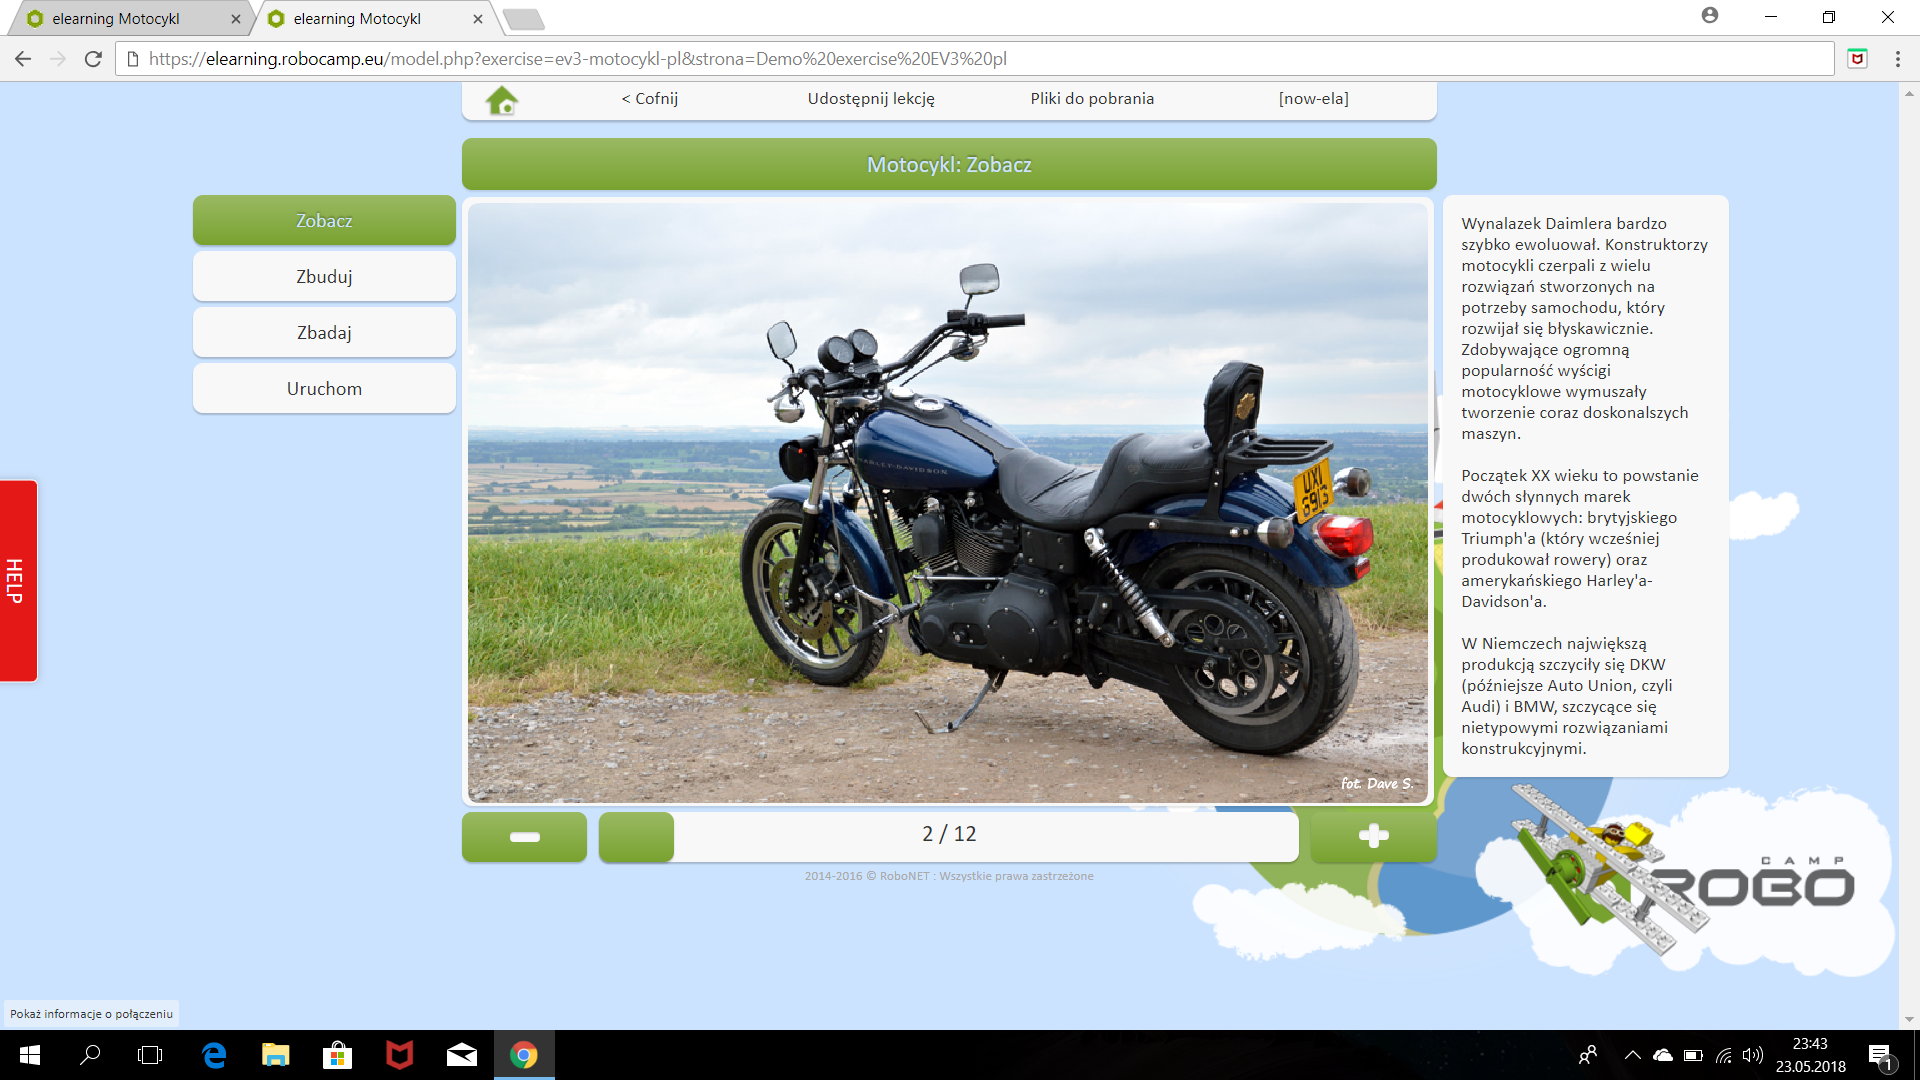Open Wi-Fi network tray icon
Viewport: 1920px width, 1080px height.
coord(1723,1055)
